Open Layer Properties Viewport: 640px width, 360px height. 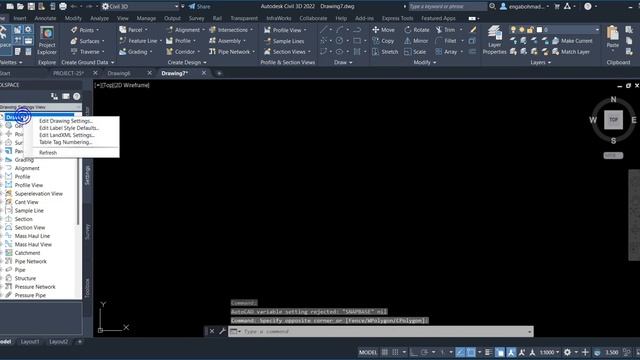(494, 40)
